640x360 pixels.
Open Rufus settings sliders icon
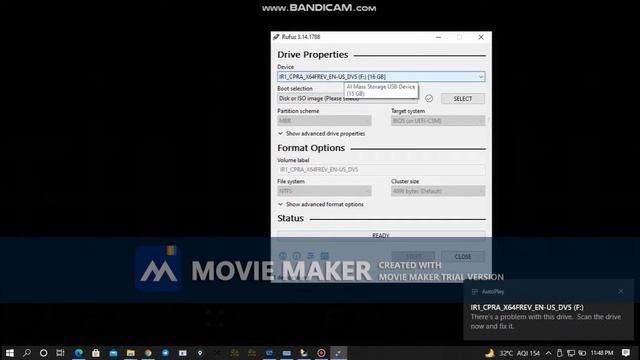pos(311,256)
